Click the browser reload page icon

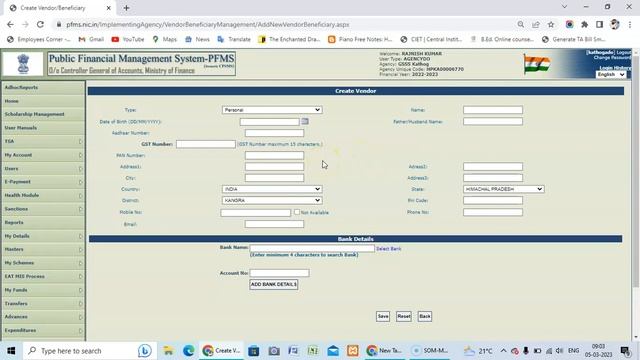pyautogui.click(x=40, y=24)
